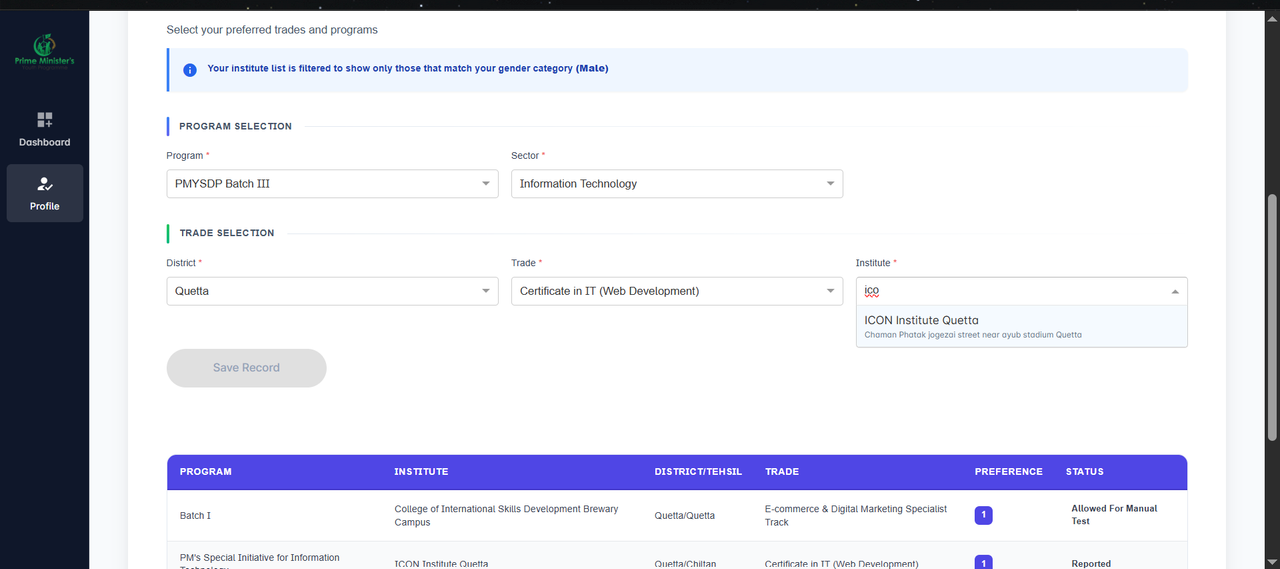This screenshot has width=1280, height=569.
Task: Click the STATUS column header
Action: 1085,472
